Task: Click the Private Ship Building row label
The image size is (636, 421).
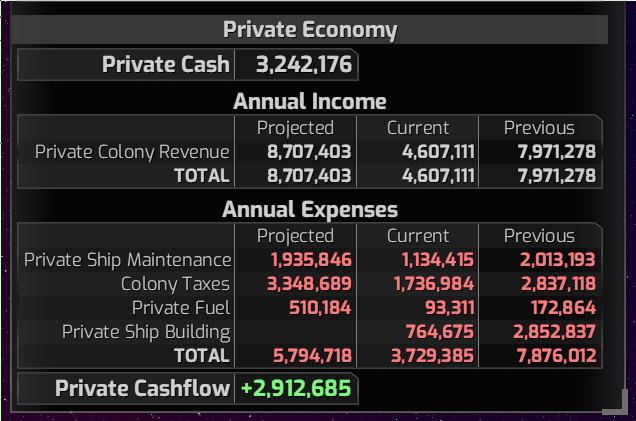Action: [146, 332]
